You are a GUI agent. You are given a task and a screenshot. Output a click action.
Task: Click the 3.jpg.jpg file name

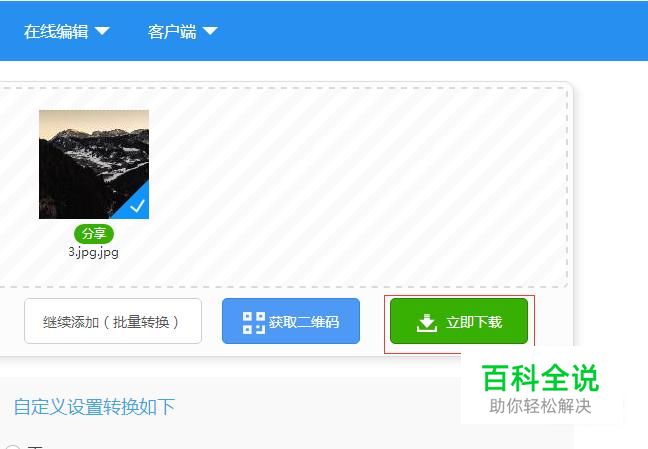94,252
